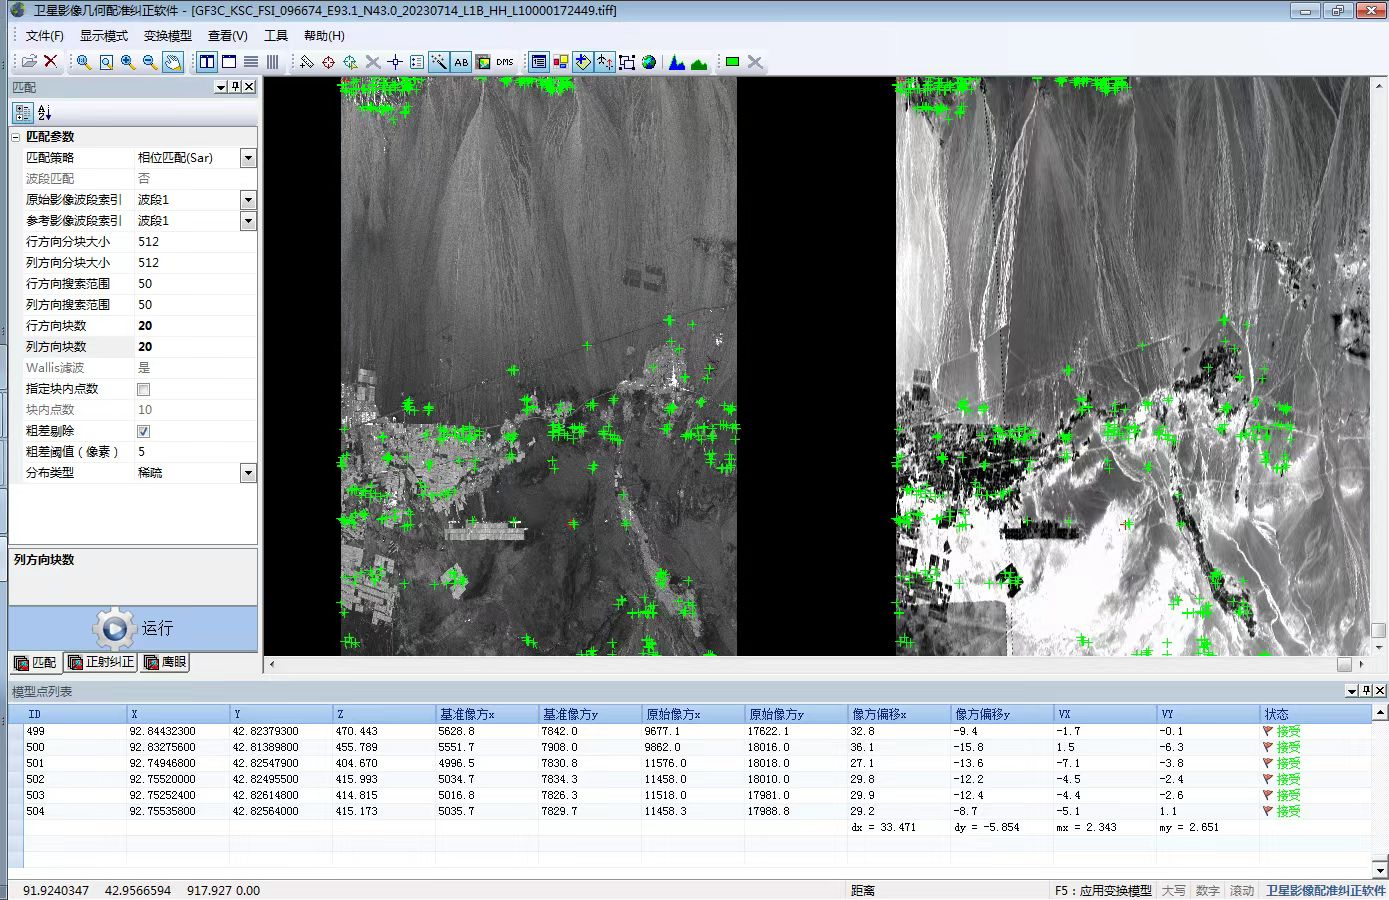This screenshot has height=900, width=1389.
Task: Click the zoom in magnifier icon
Action: pyautogui.click(x=128, y=62)
